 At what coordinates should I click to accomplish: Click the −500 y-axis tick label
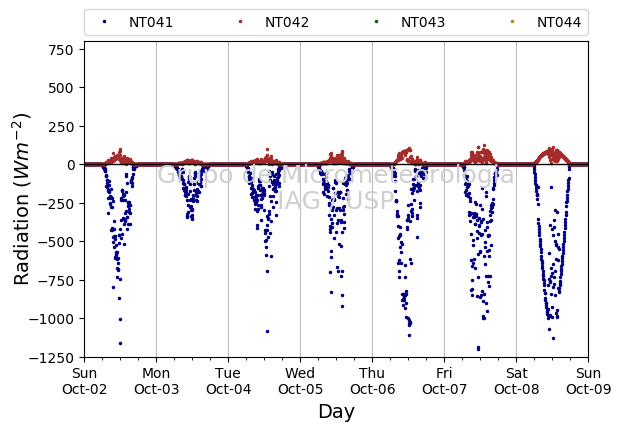(x=56, y=242)
